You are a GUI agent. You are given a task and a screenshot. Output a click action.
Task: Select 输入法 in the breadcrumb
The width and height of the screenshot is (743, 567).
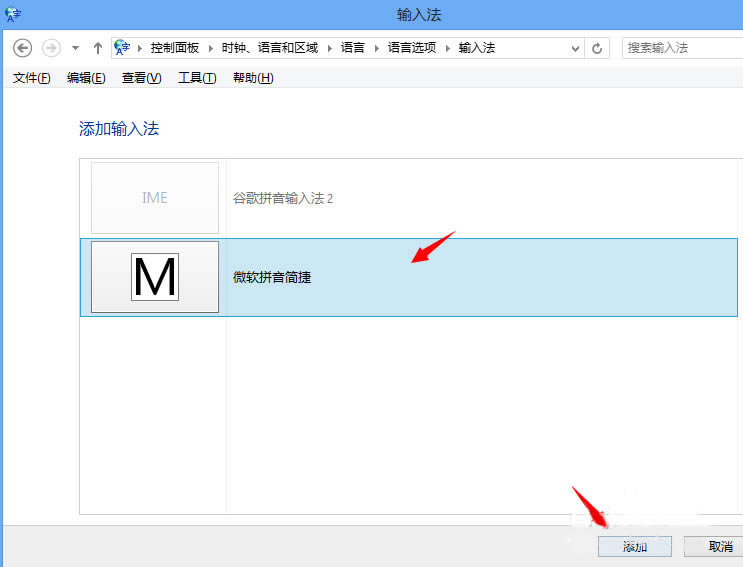477,48
